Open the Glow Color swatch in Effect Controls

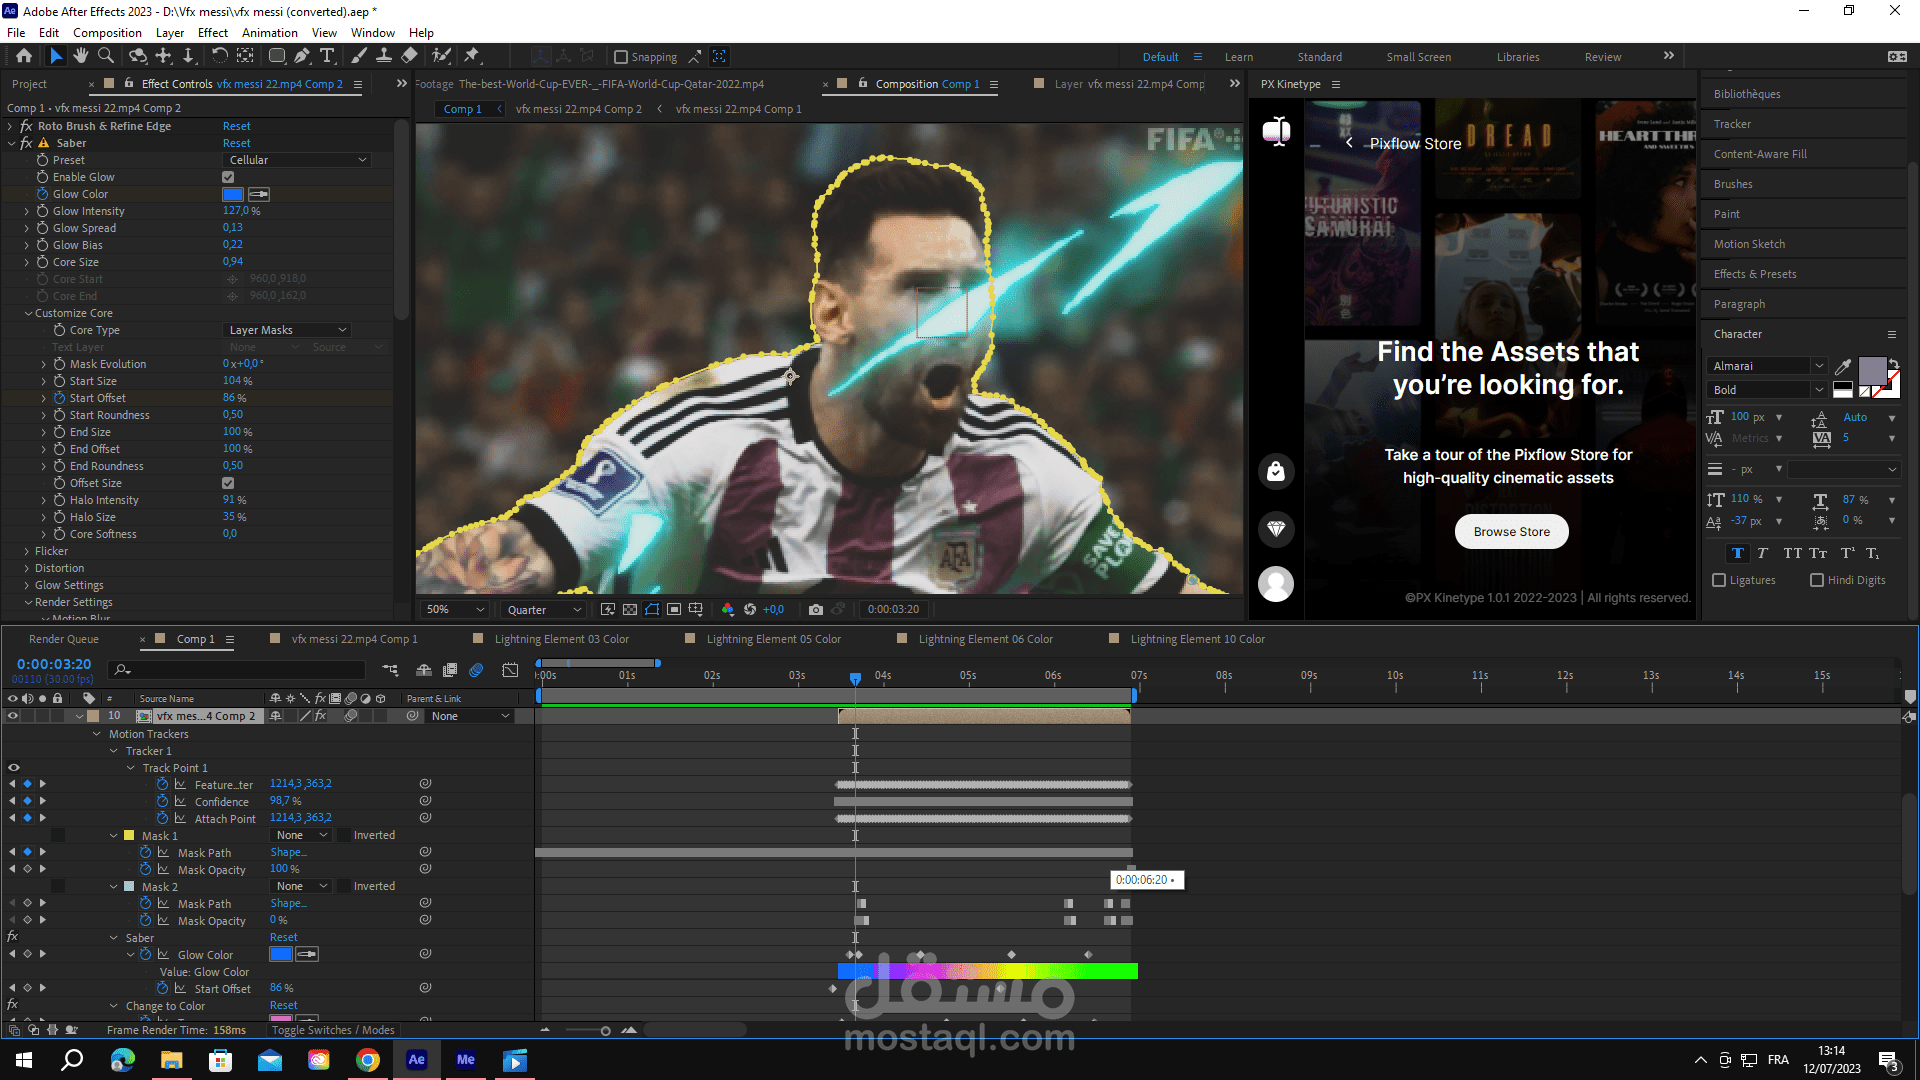pos(233,194)
